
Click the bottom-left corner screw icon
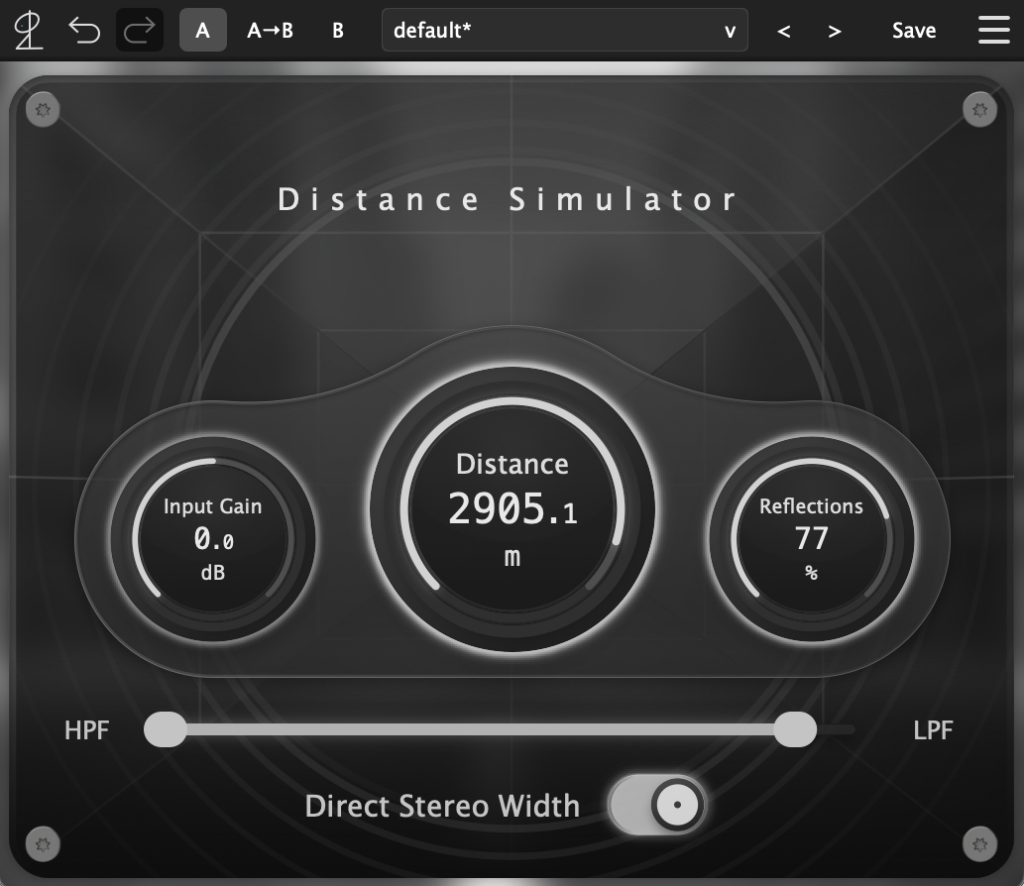pos(42,844)
